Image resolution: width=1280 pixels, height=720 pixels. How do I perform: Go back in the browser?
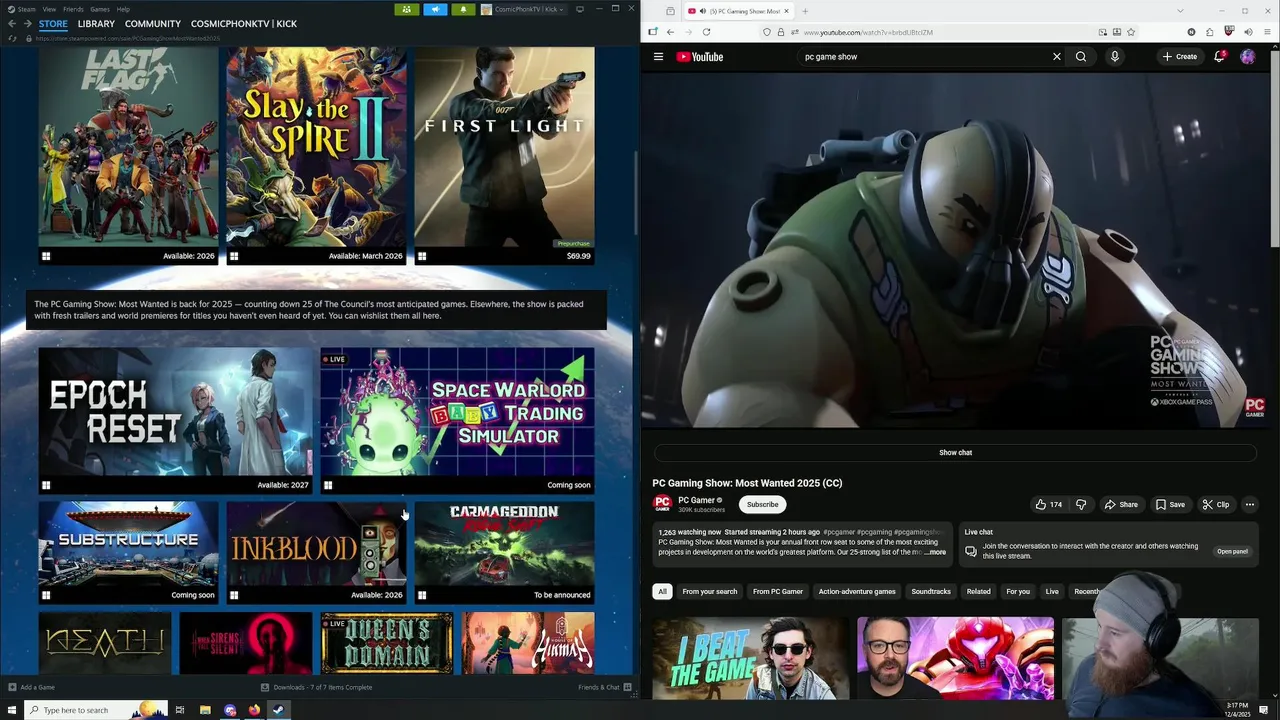pyautogui.click(x=670, y=32)
